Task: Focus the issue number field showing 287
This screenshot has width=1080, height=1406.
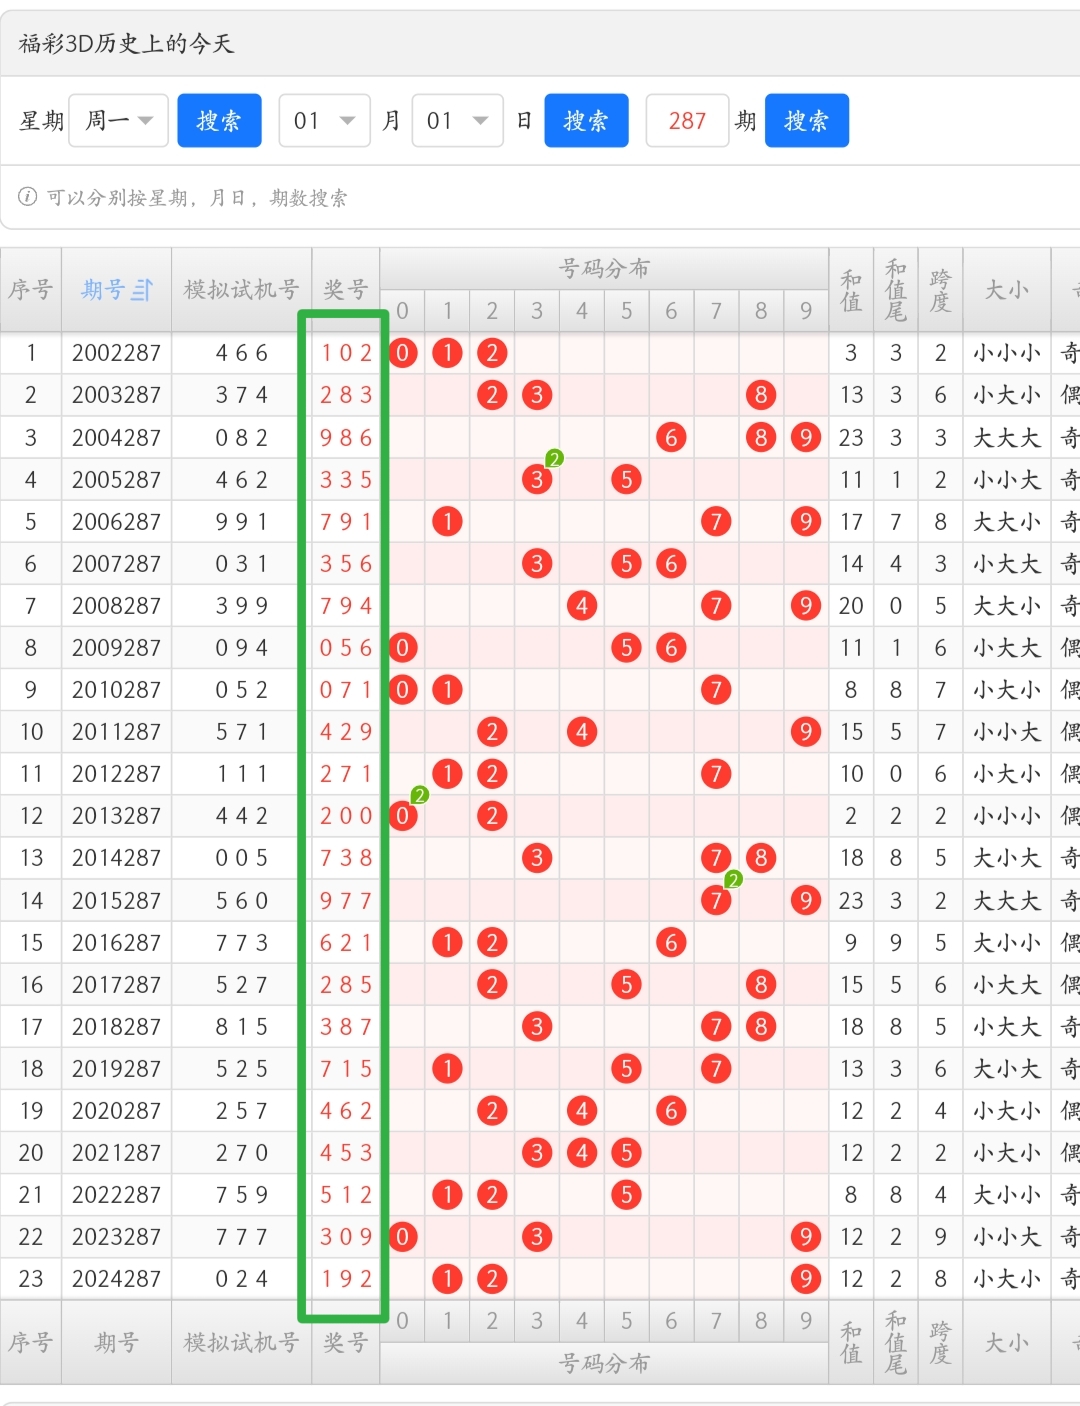Action: (x=687, y=121)
